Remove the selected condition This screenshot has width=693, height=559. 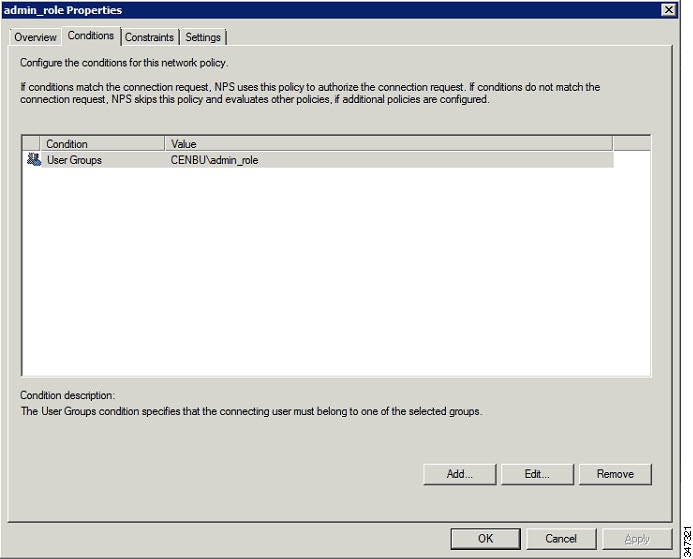615,474
